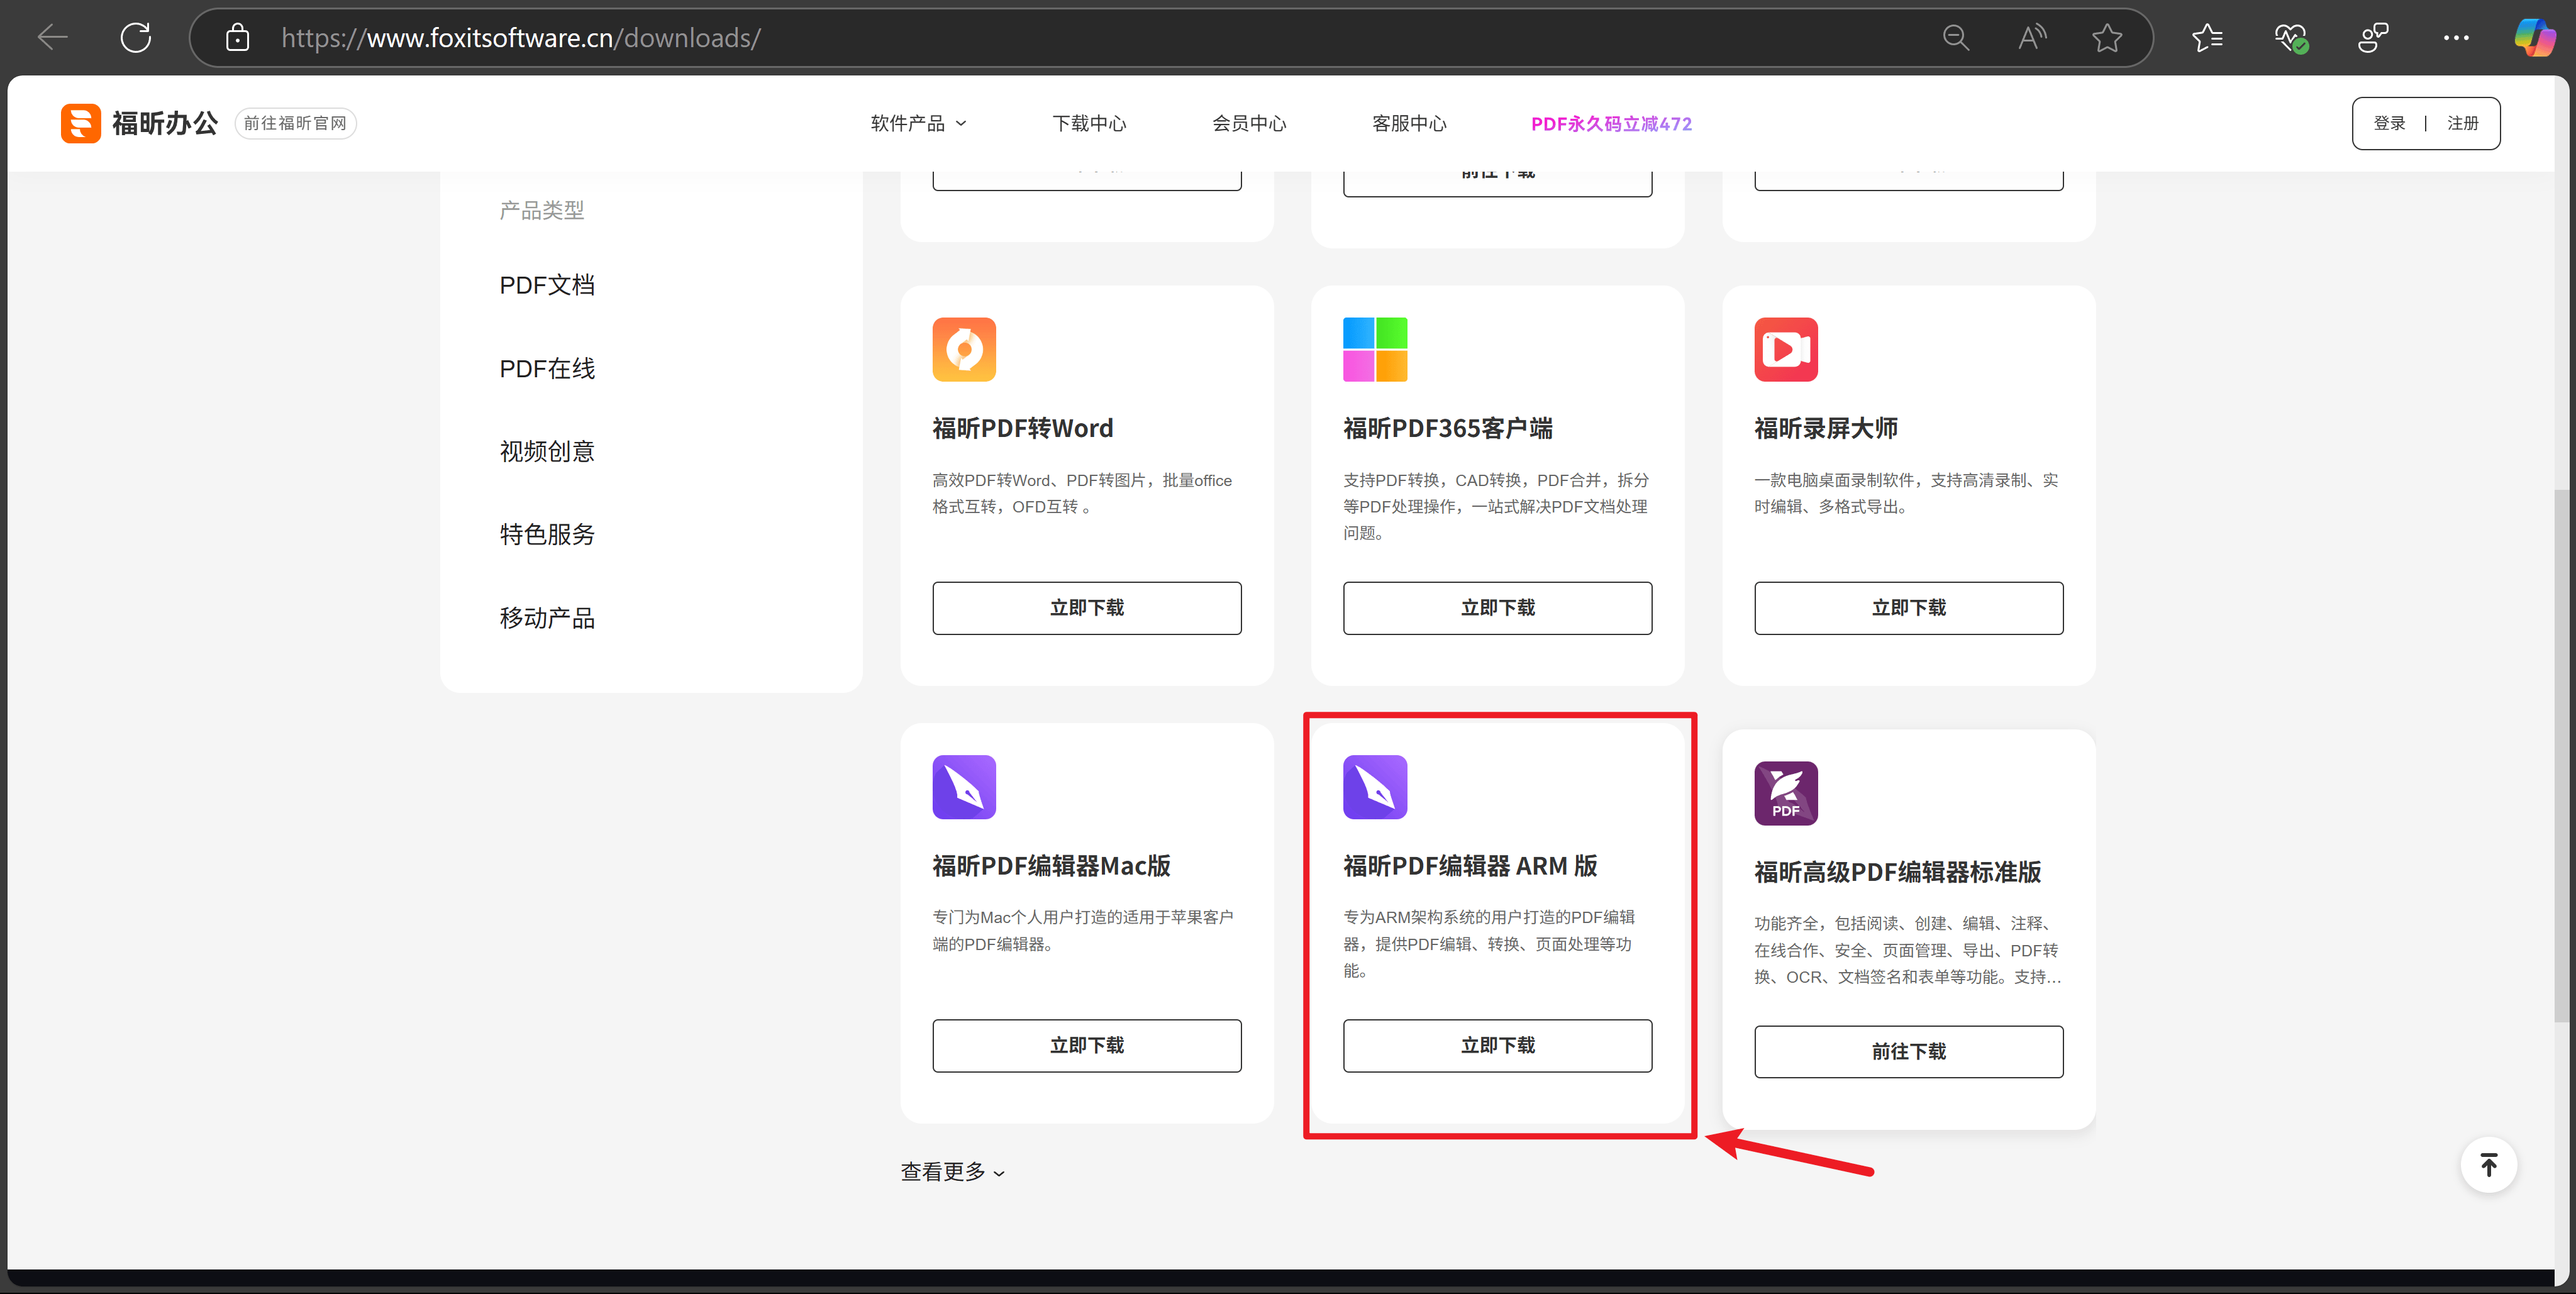Click the 登录 button
This screenshot has width=2576, height=1294.
coord(2390,123)
